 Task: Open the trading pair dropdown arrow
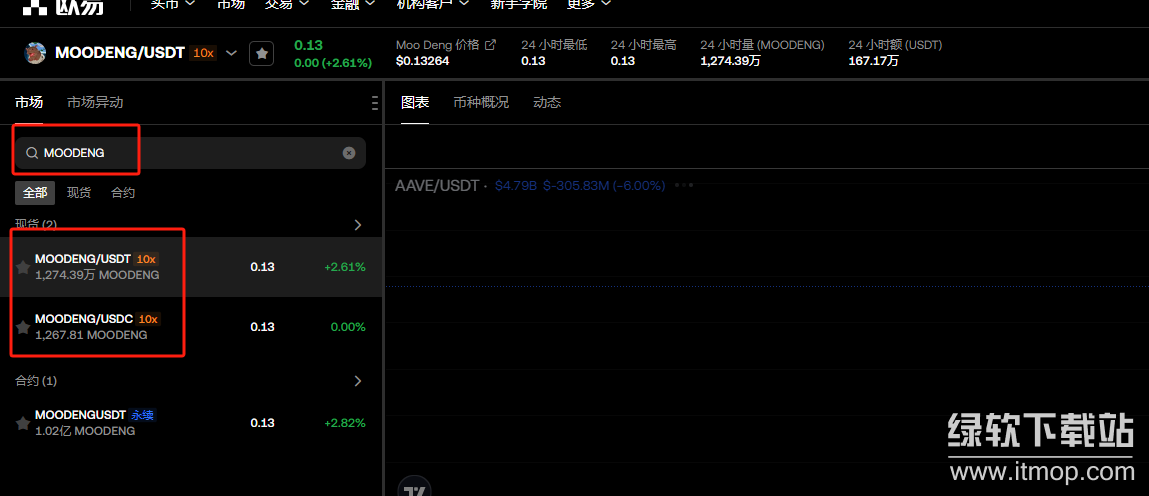point(232,53)
